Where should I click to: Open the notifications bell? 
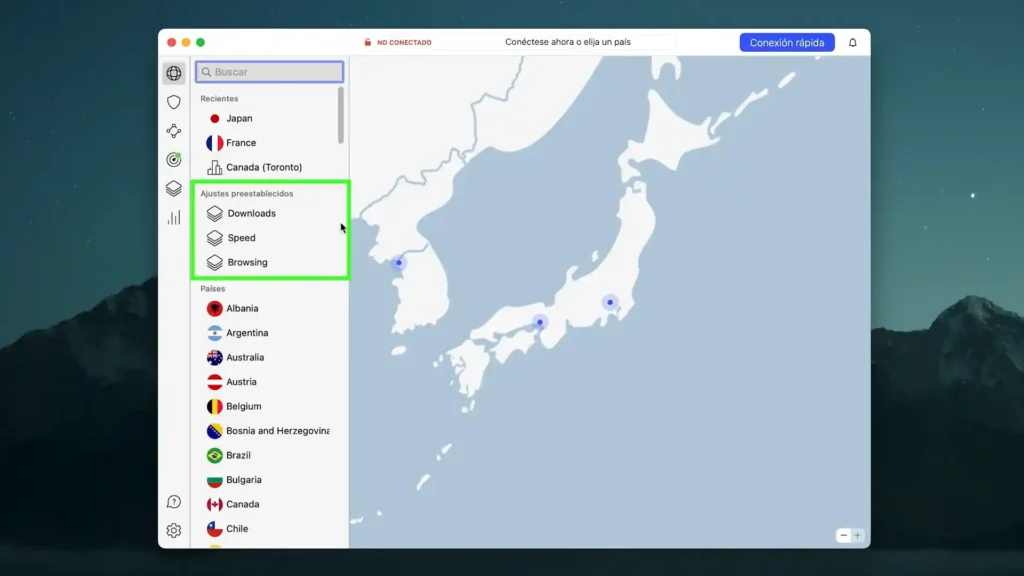[x=853, y=41]
